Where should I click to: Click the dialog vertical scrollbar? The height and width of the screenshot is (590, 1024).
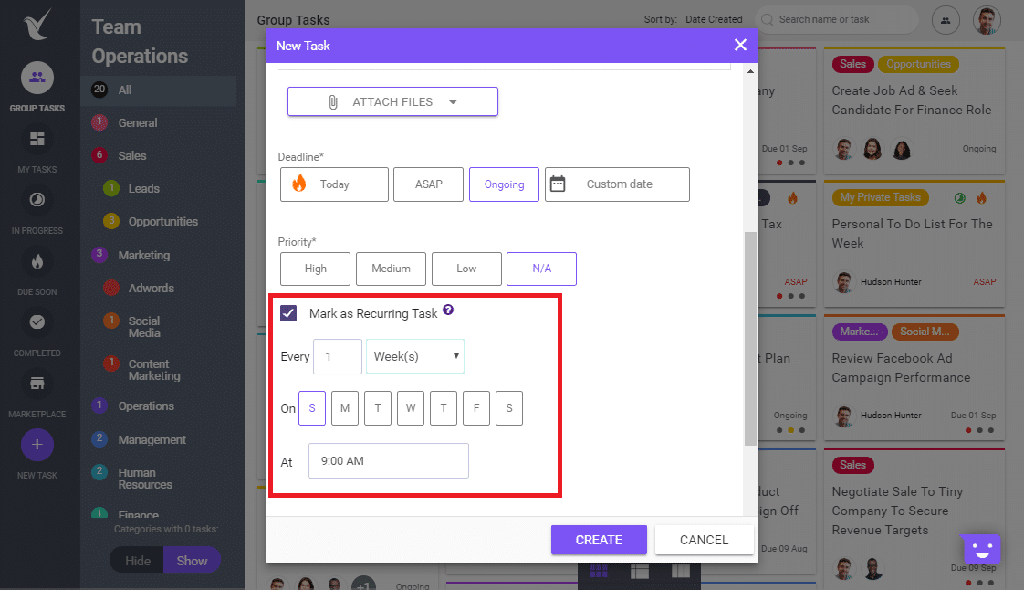coord(750,338)
